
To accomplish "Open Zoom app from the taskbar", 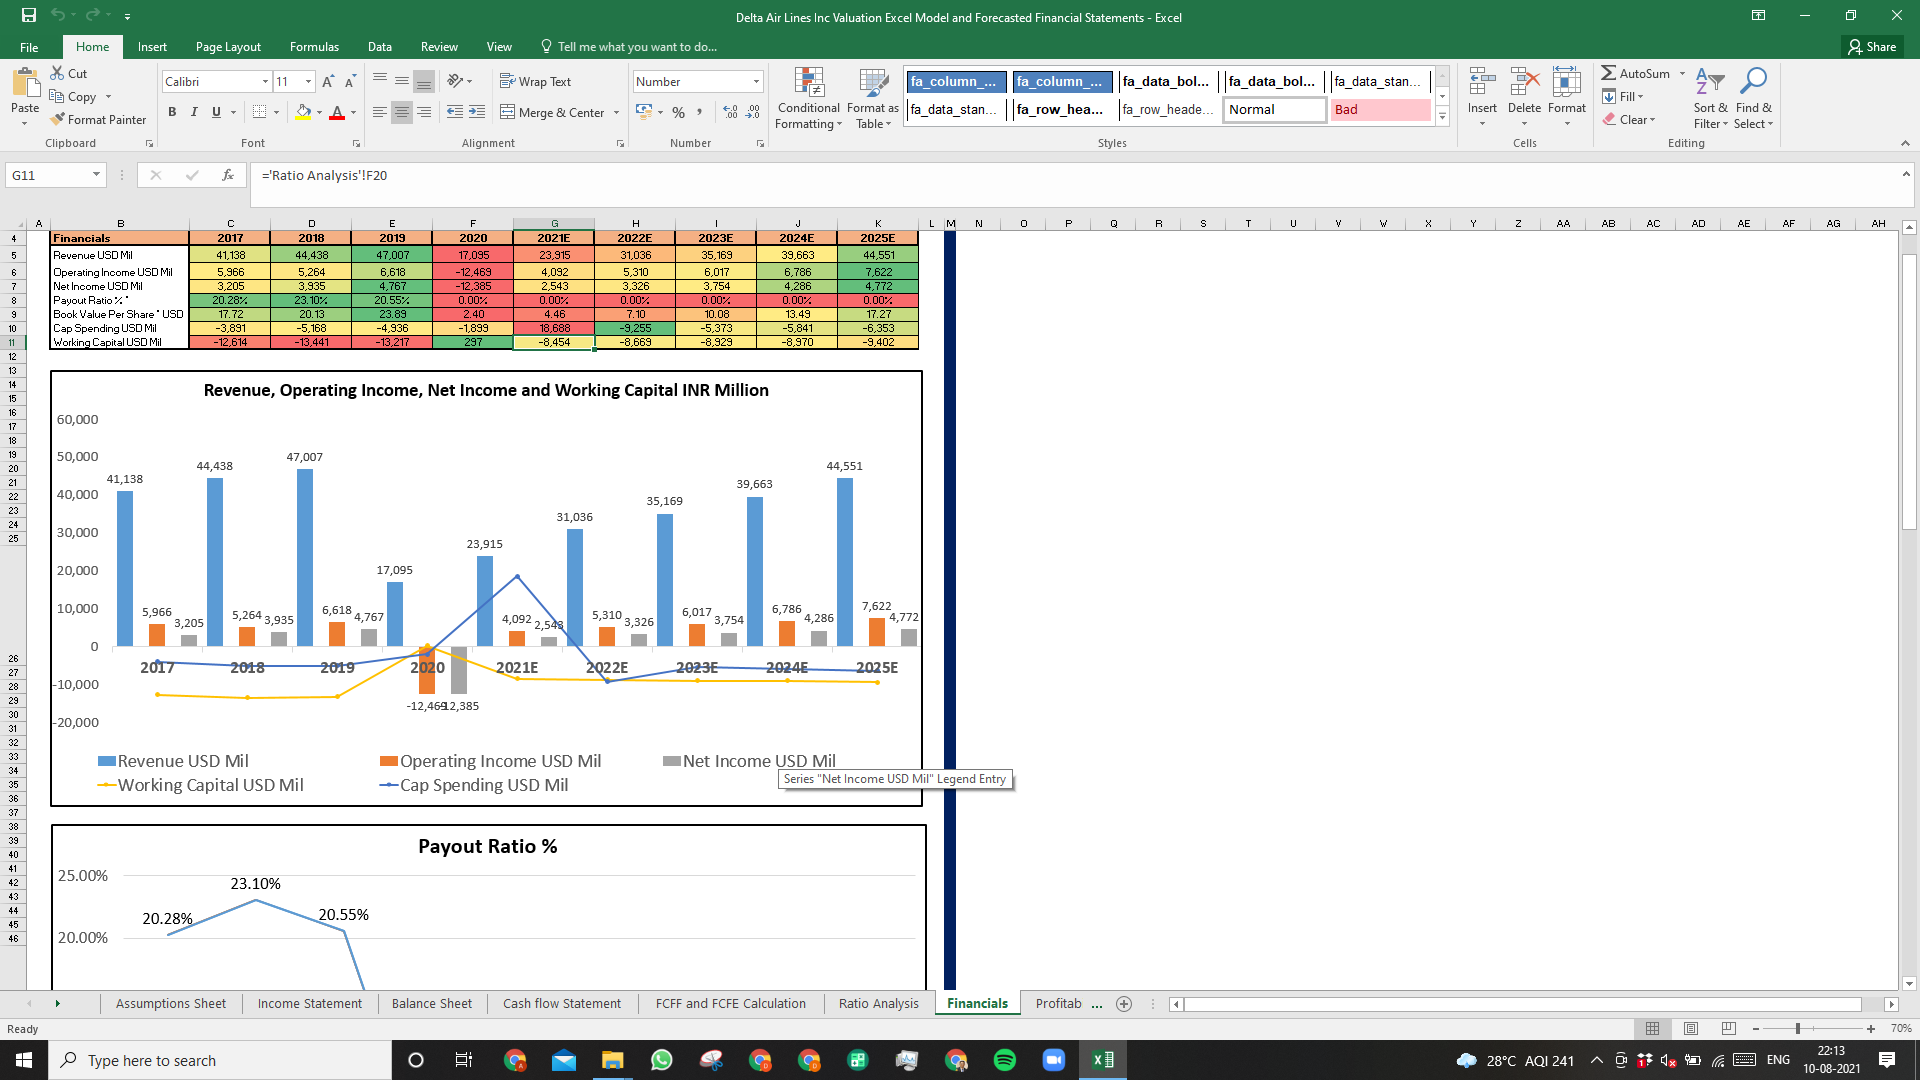I will tap(1054, 1060).
